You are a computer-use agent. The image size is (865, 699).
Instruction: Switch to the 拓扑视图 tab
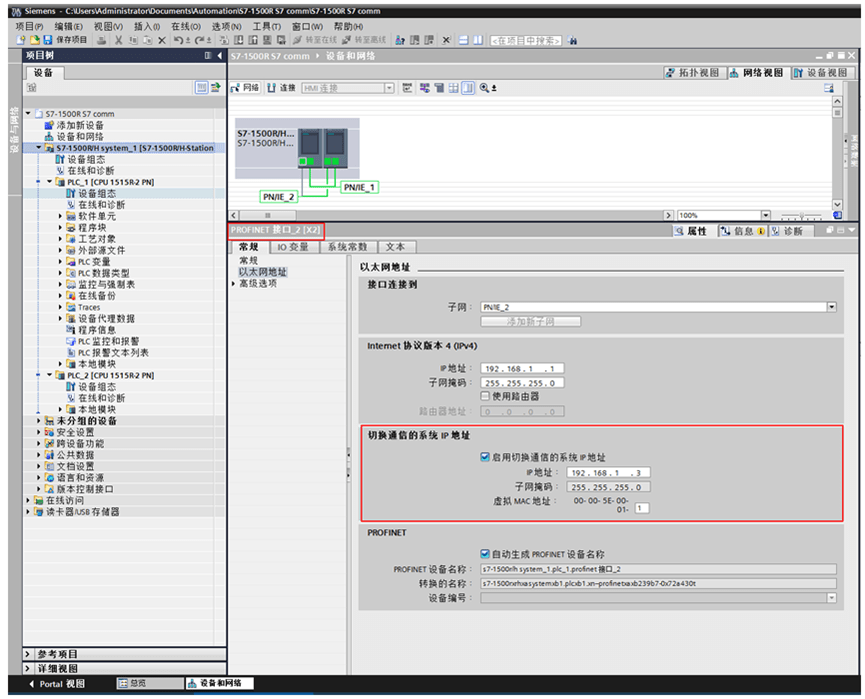[700, 74]
